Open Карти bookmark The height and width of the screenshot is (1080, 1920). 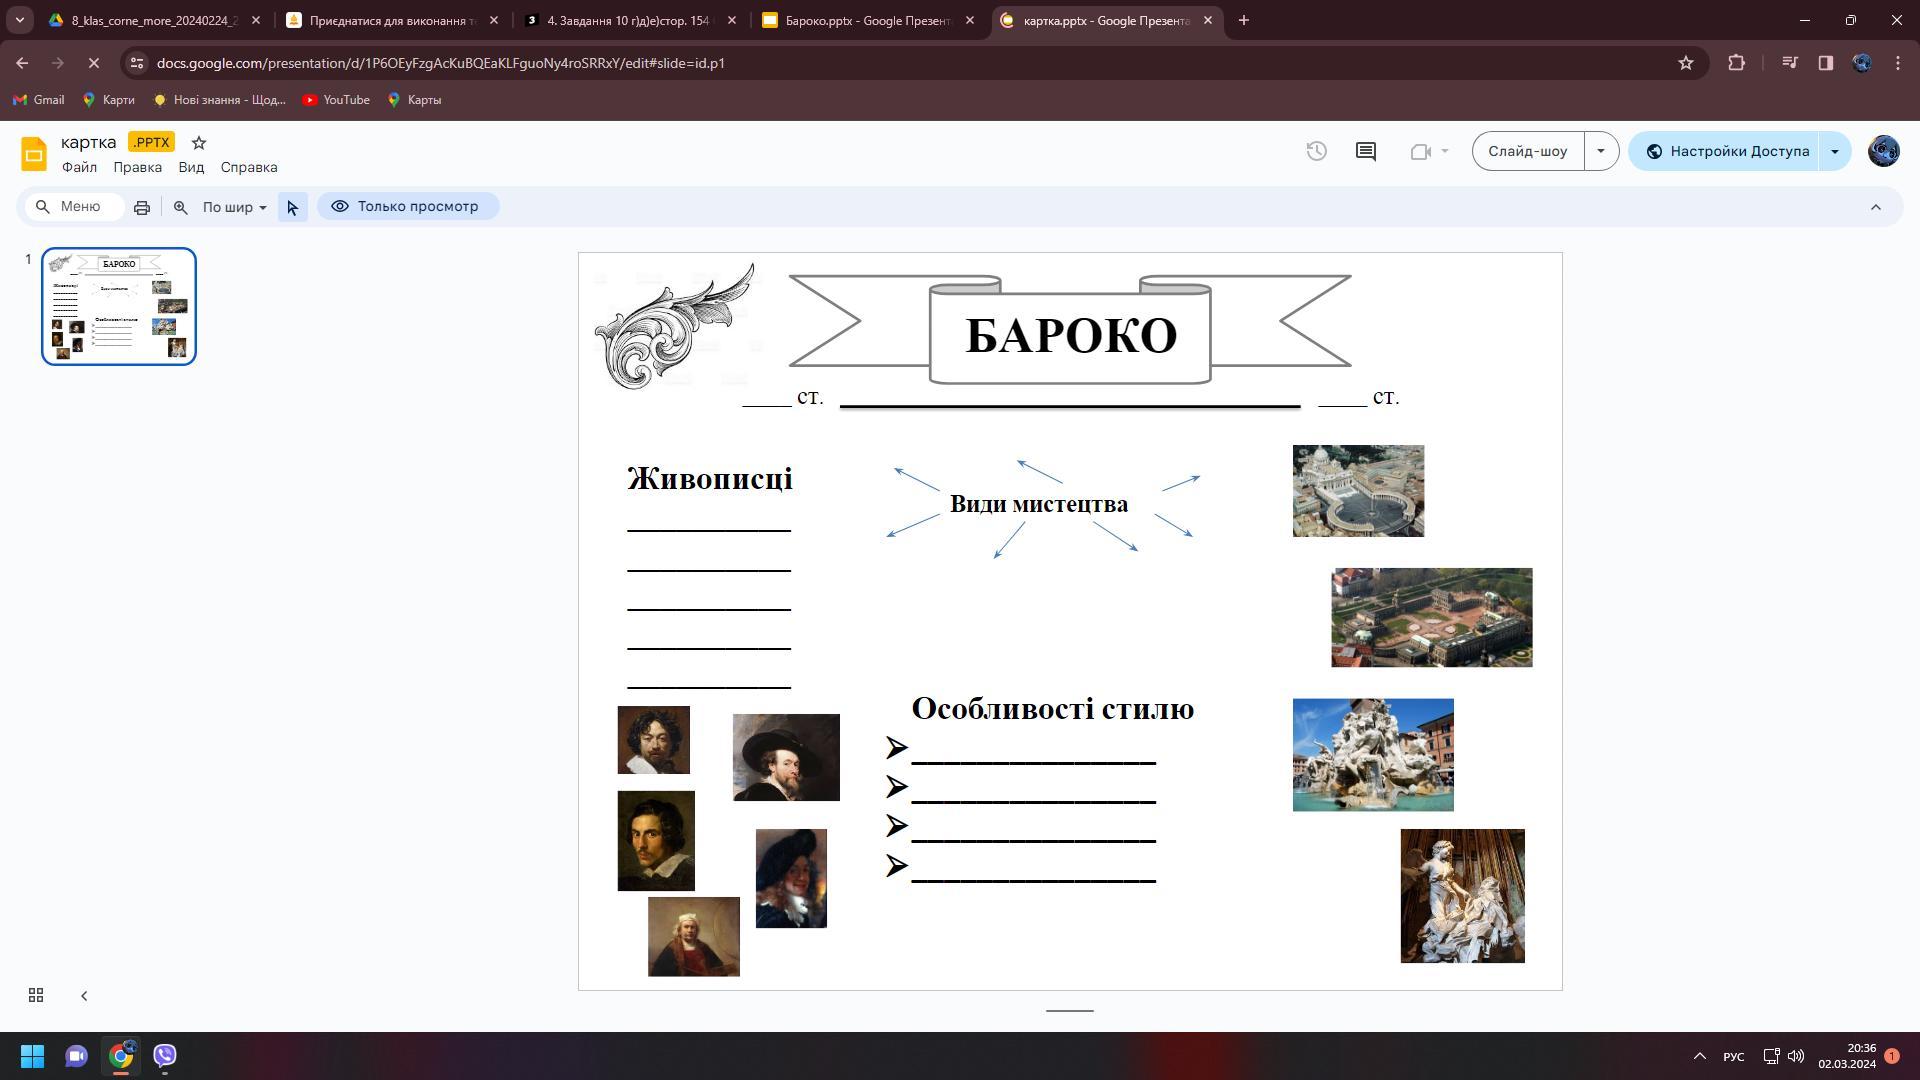click(x=108, y=100)
